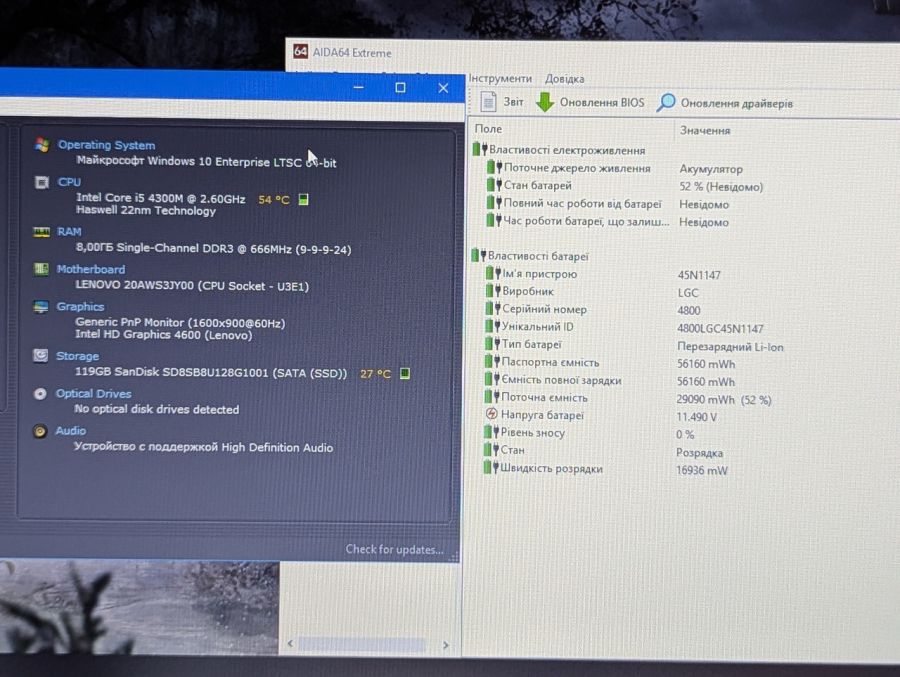Open Оновлення драйверів with magnifier icon
Screen dimensions: 900x677
[724, 103]
